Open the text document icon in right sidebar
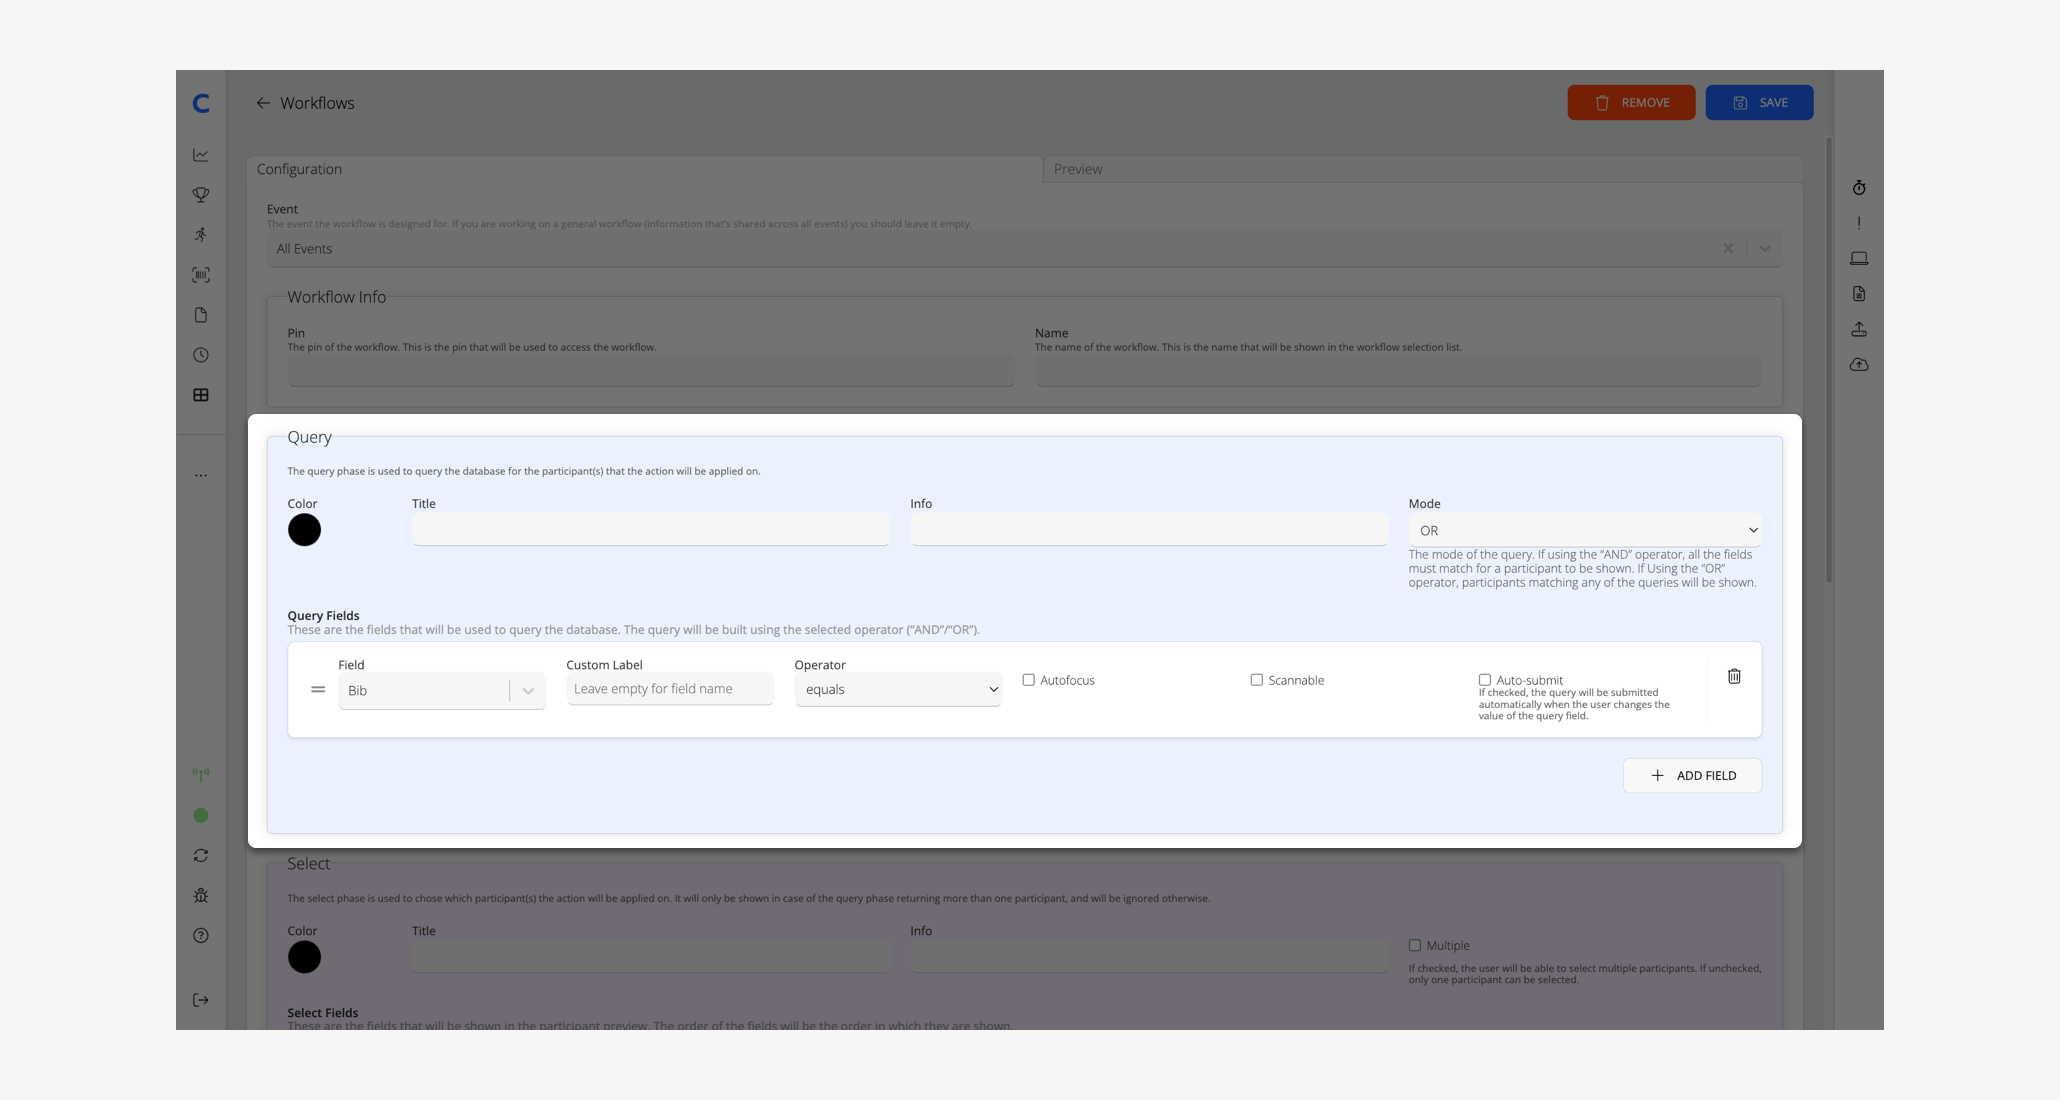 point(1859,294)
